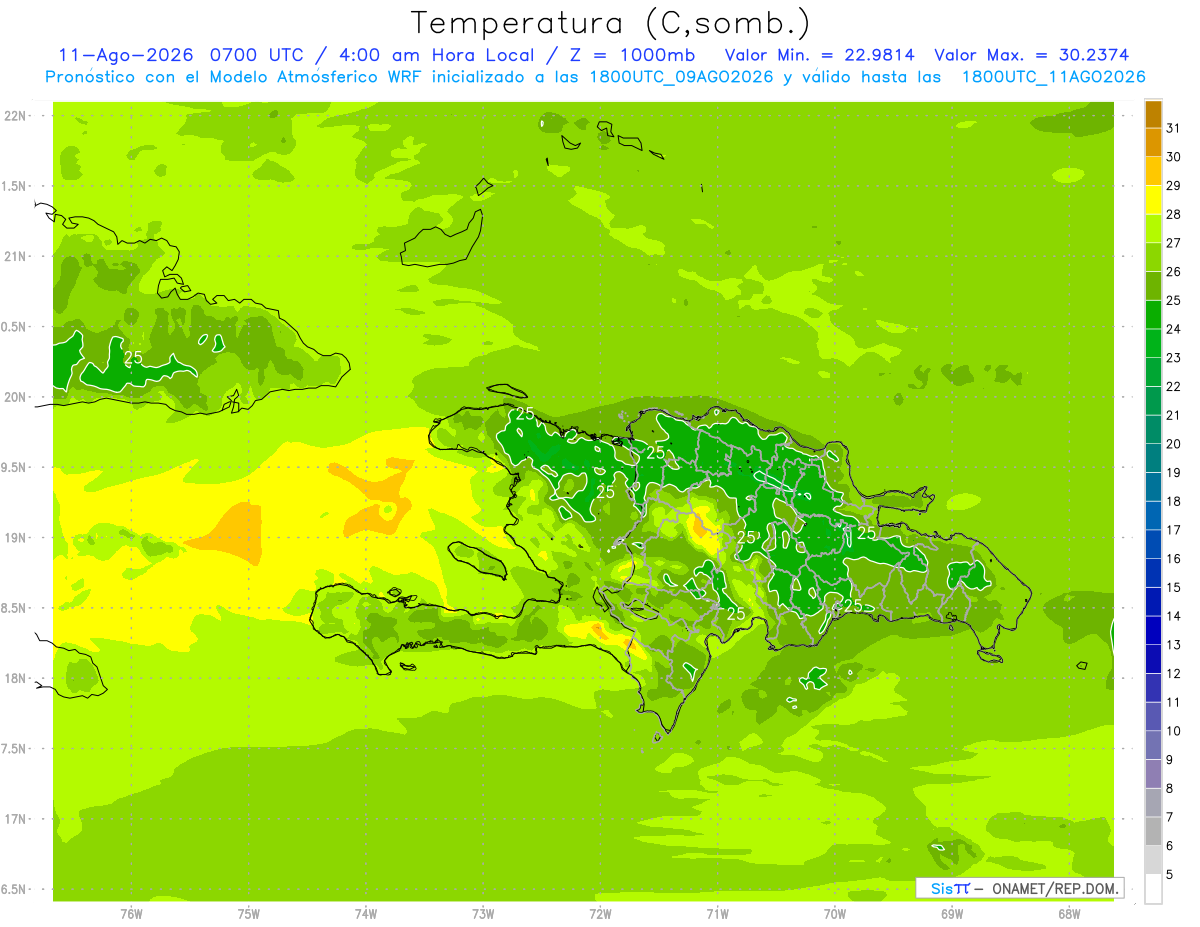Click the '75W' longitude axis label

[249, 914]
